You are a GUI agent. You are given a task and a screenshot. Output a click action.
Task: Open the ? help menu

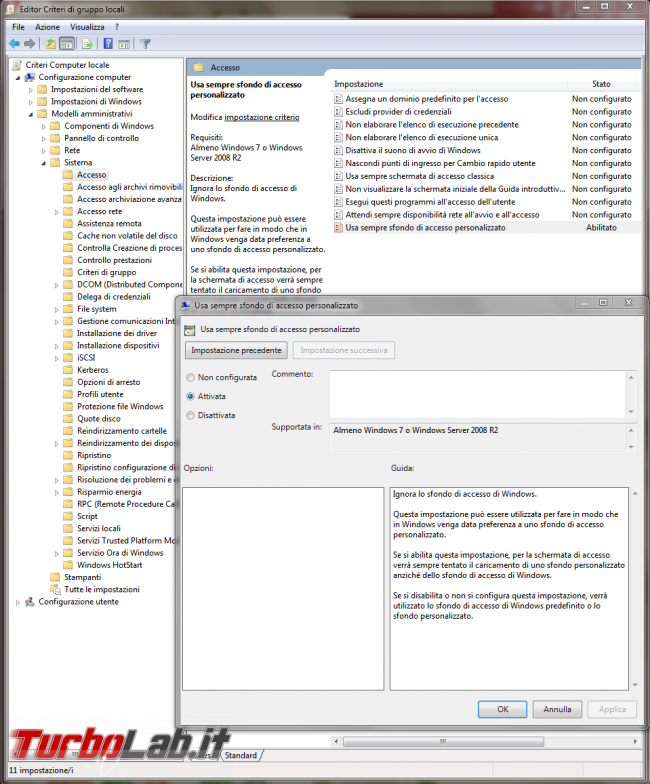click(x=116, y=27)
